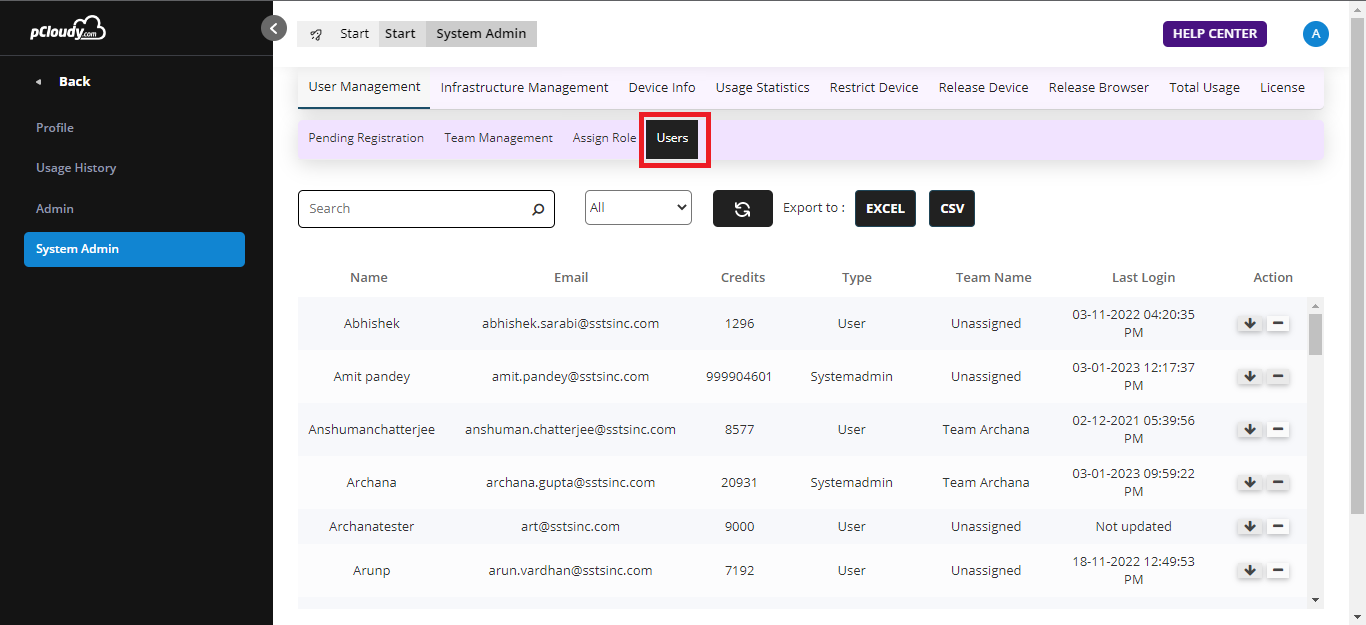Click the user table vertical scrollbar thumb
The height and width of the screenshot is (625, 1366).
(1315, 335)
